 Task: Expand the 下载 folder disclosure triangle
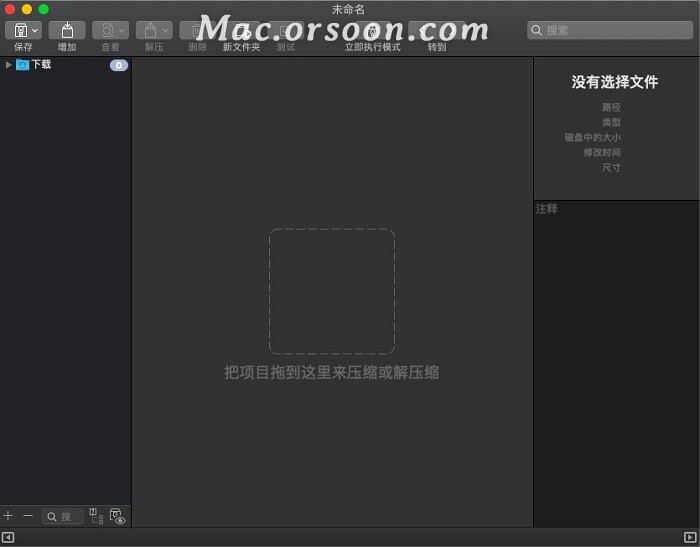(8, 65)
